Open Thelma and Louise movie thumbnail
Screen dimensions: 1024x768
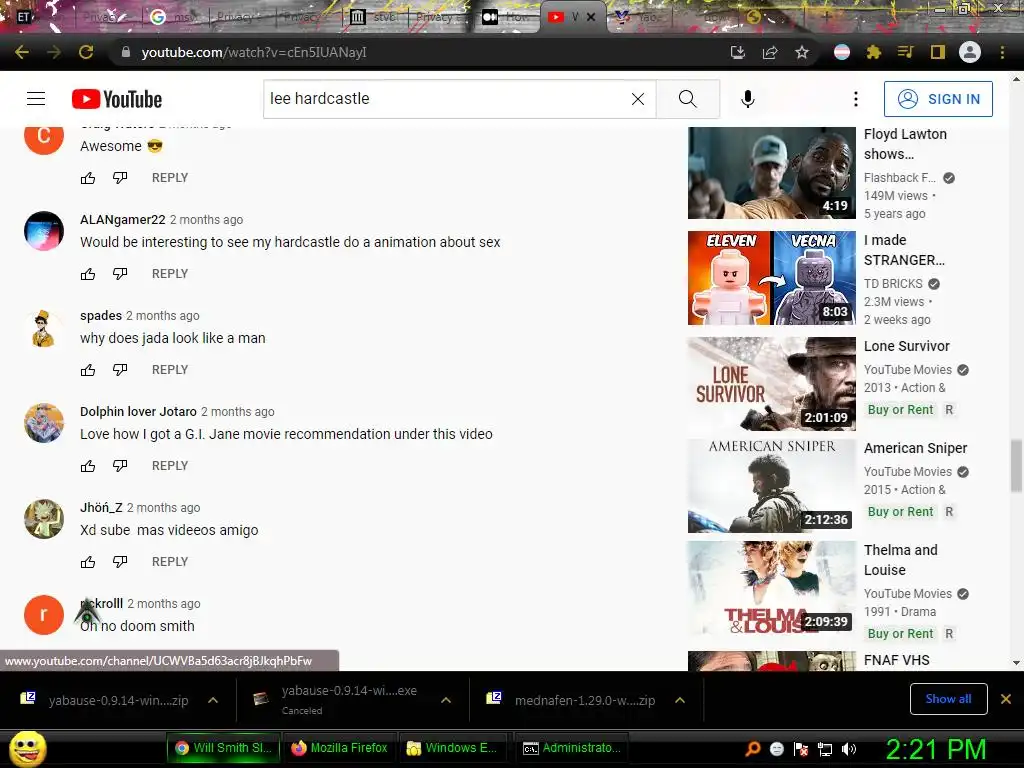[771, 588]
